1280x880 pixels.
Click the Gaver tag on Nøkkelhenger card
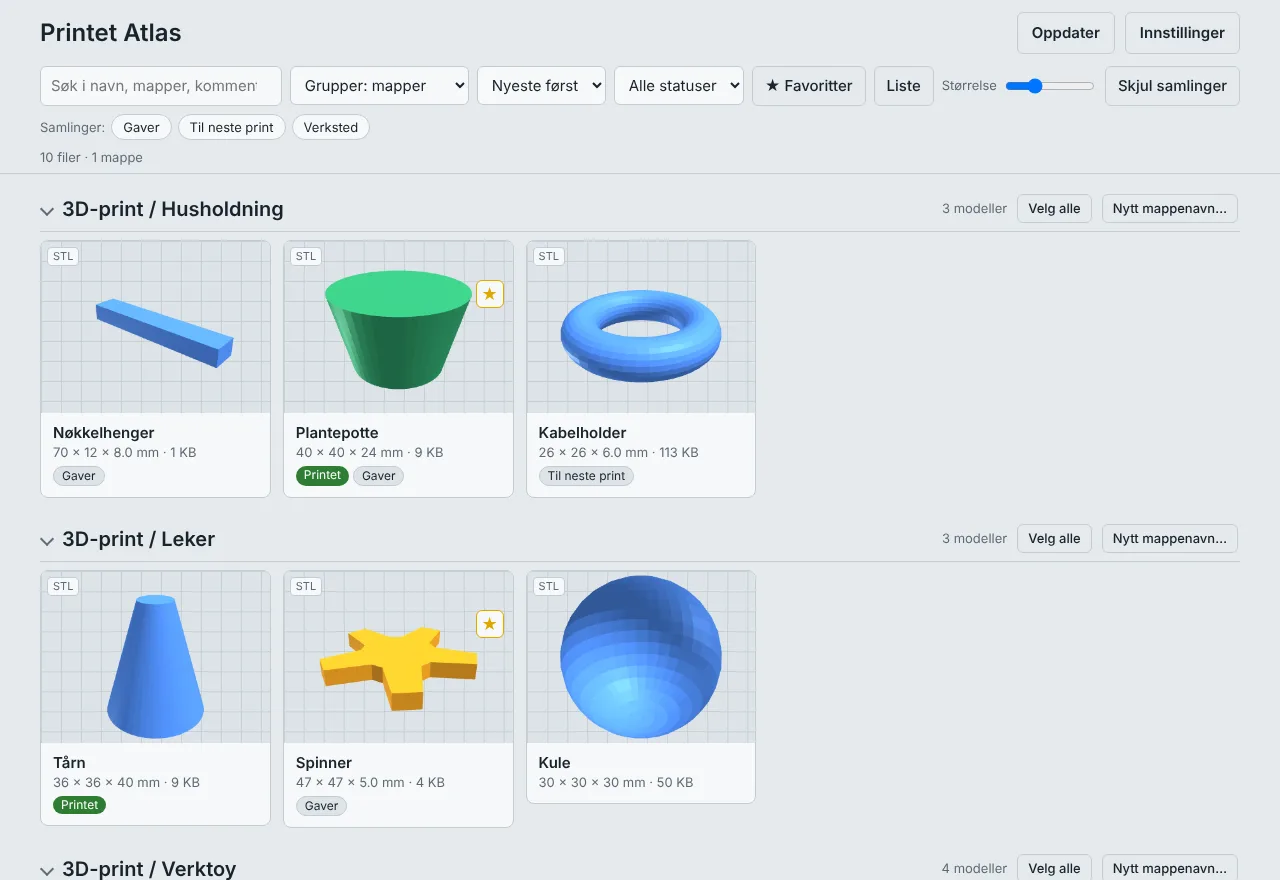(x=79, y=476)
